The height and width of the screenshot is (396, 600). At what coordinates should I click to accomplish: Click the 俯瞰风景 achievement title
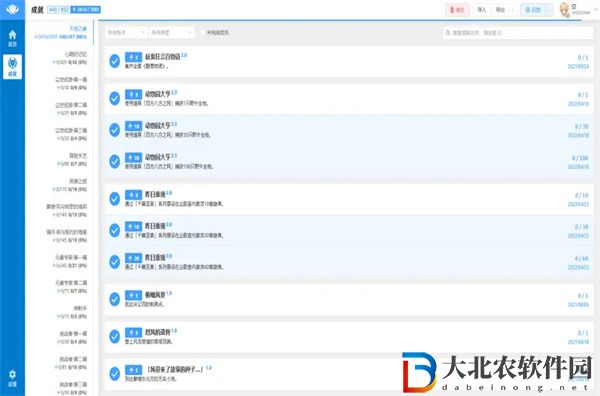click(x=155, y=295)
